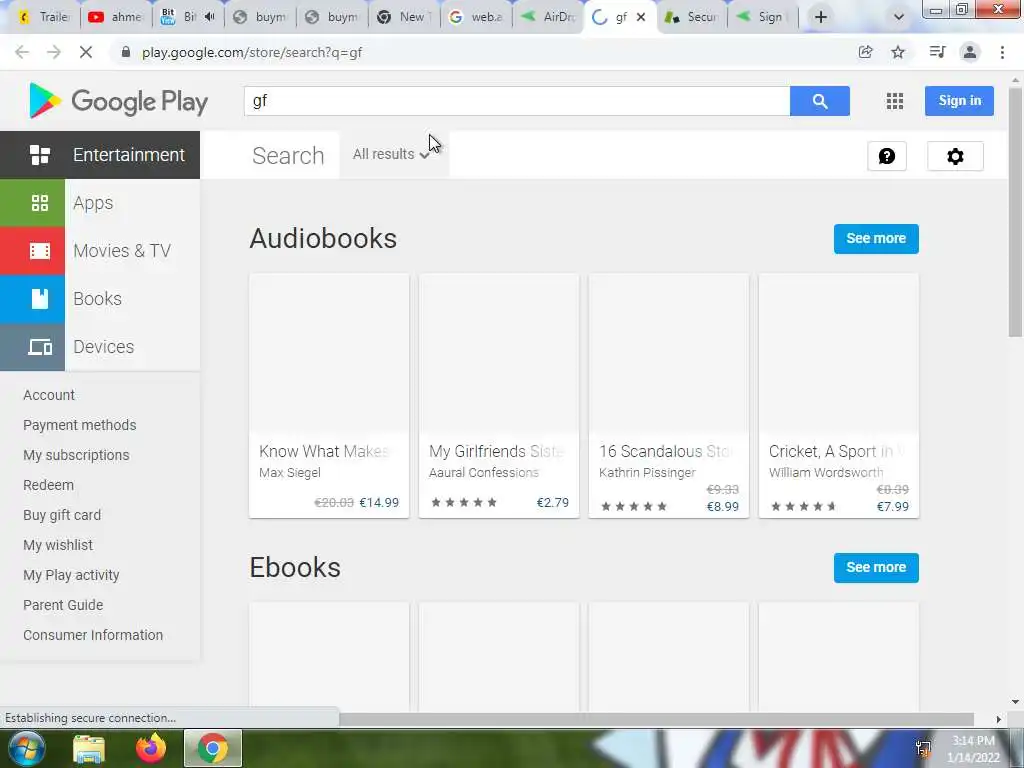The height and width of the screenshot is (768, 1024).
Task: Click the horizontal scrollbar at bottom
Action: coord(656,719)
